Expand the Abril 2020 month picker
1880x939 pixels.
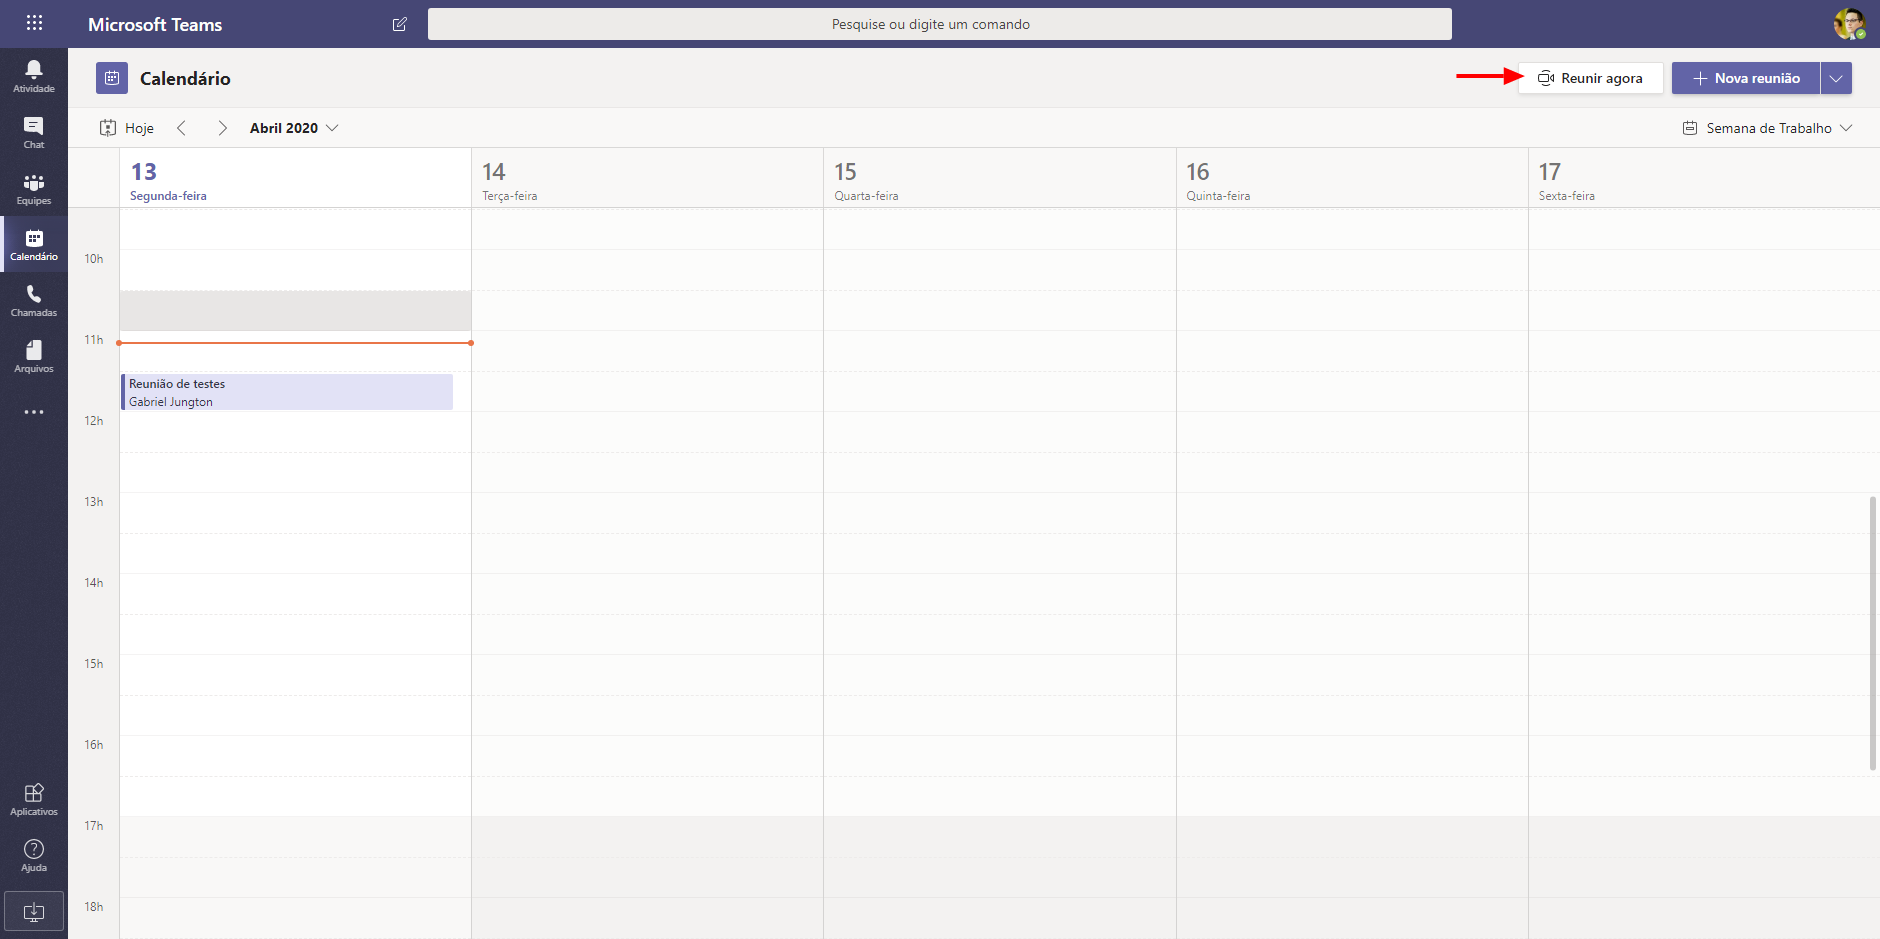pos(294,128)
